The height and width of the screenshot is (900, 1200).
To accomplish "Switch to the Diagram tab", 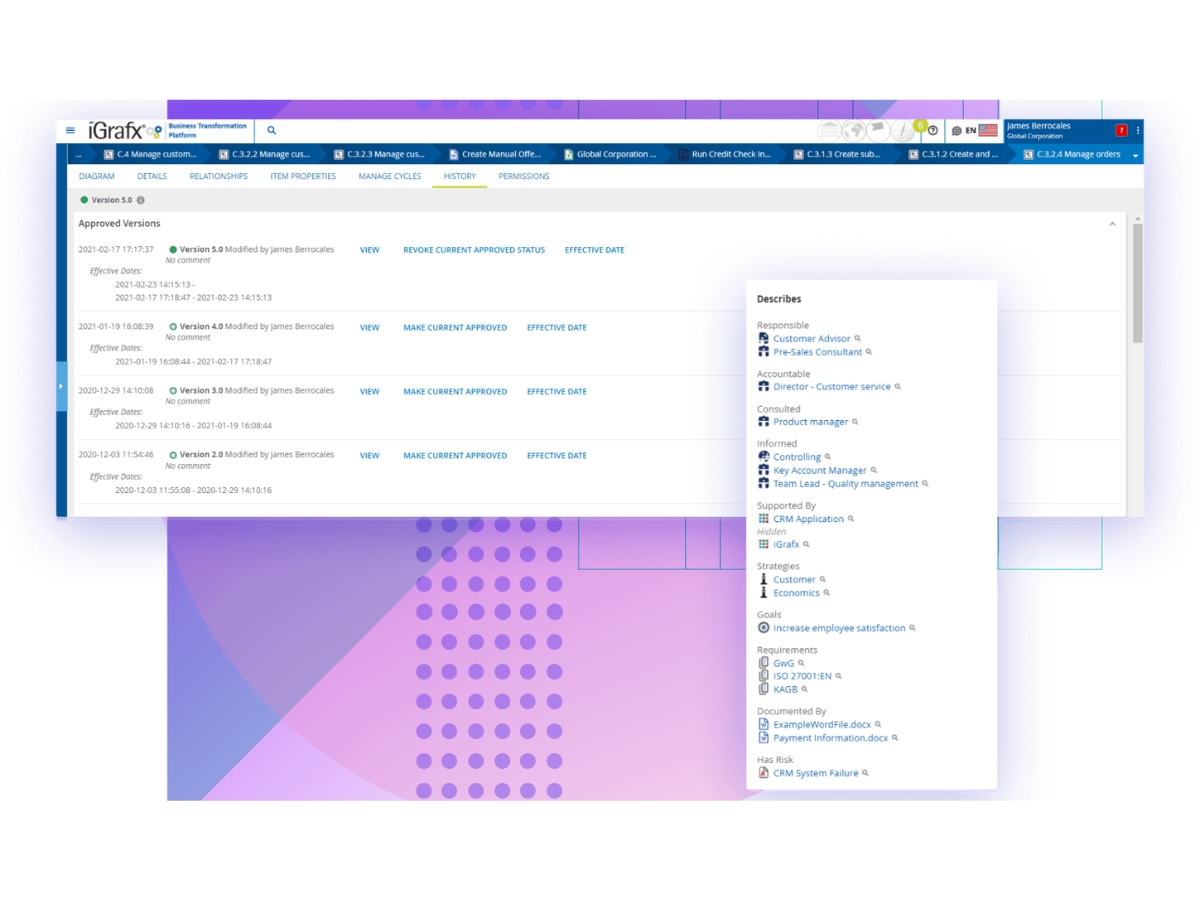I will coord(97,176).
